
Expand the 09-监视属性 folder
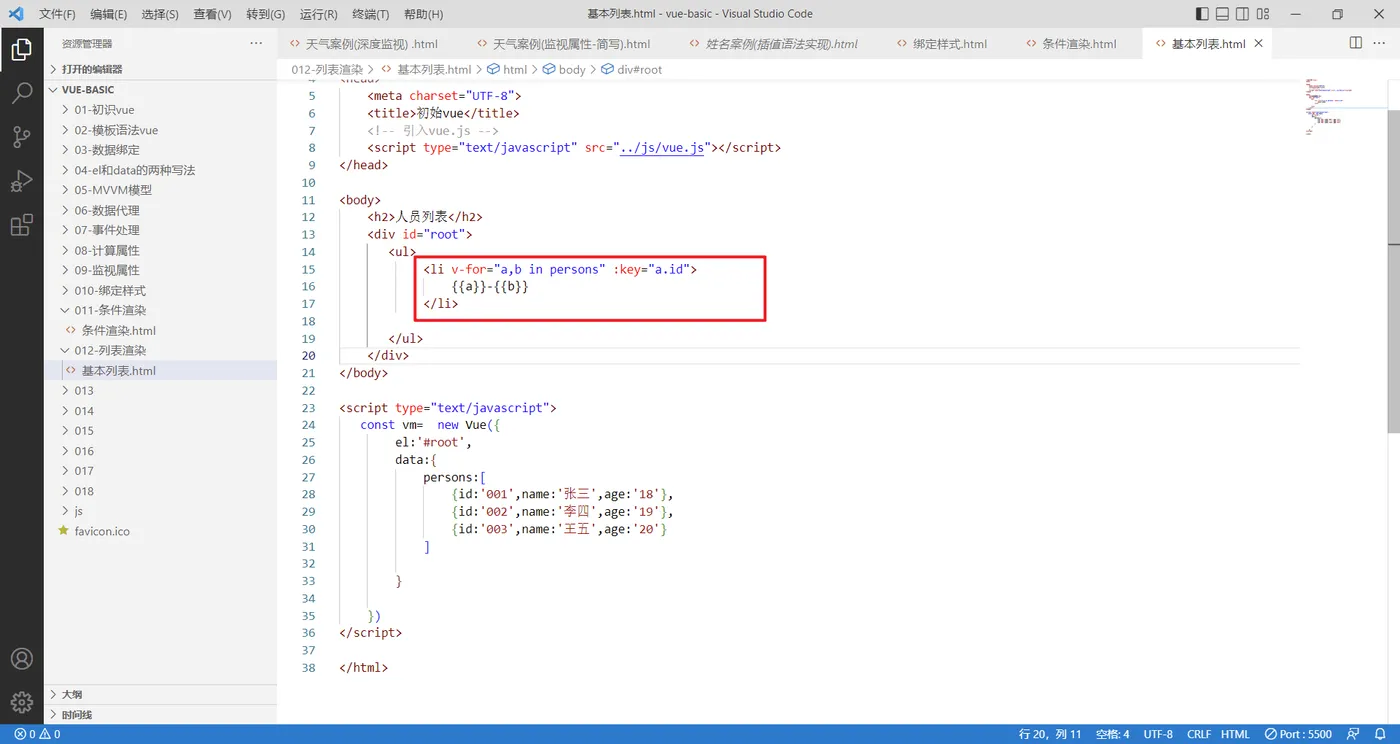160,270
